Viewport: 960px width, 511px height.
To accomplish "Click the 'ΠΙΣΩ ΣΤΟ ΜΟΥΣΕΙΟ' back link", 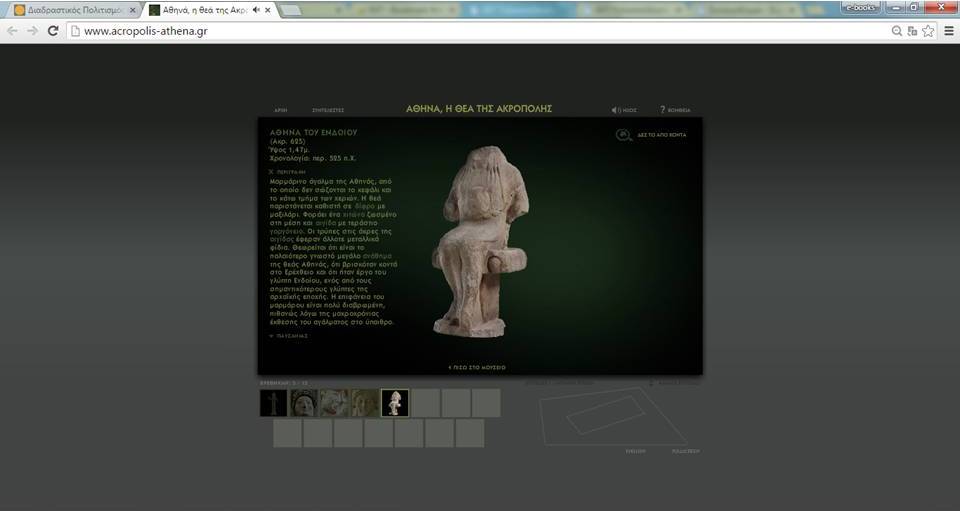I will [x=480, y=367].
